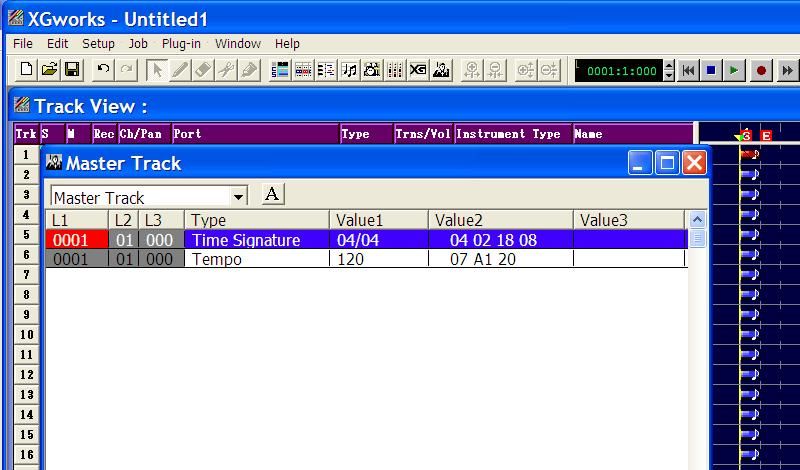Click the red E end marker
The image size is (800, 470).
[766, 136]
